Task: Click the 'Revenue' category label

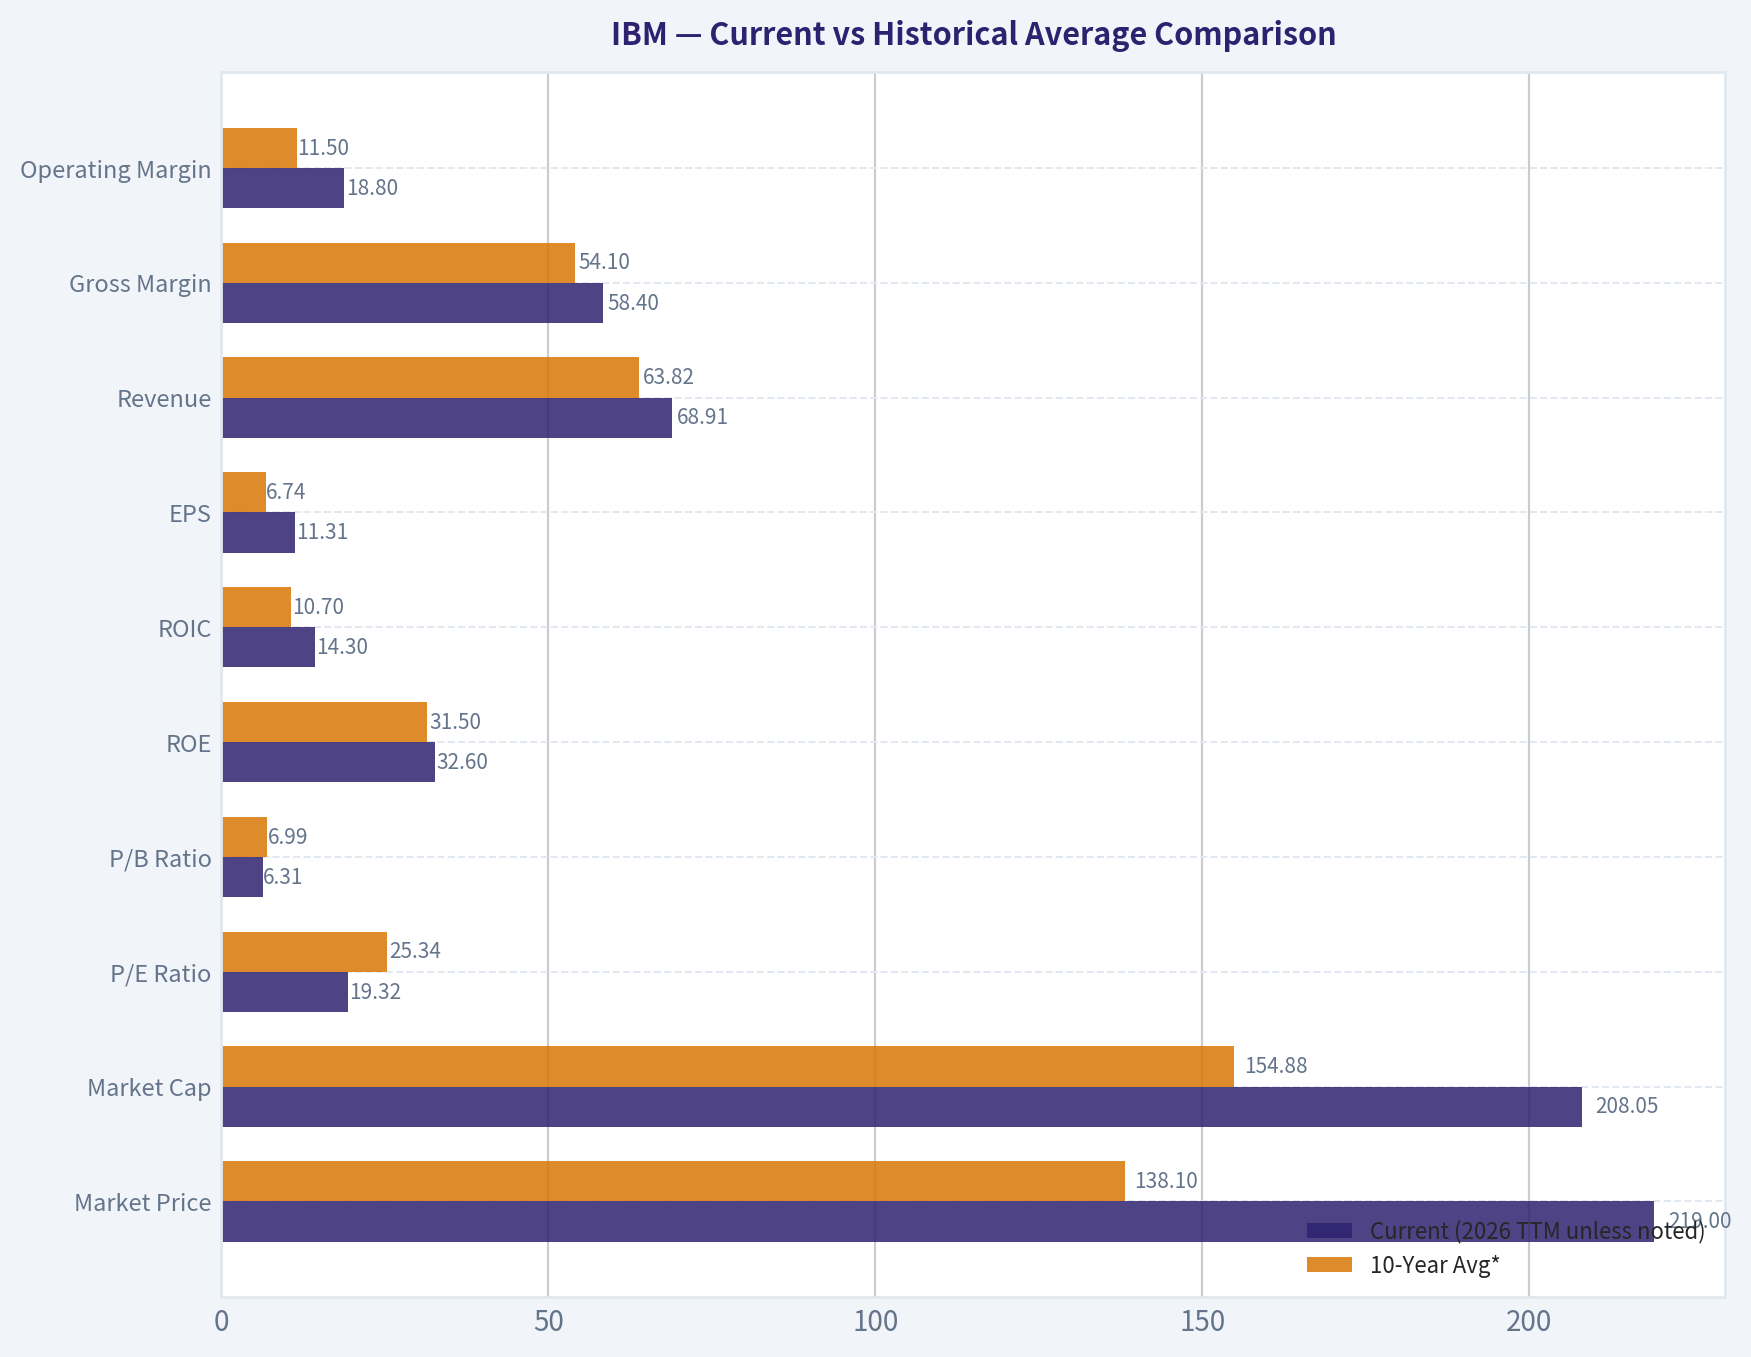Action: (x=164, y=399)
